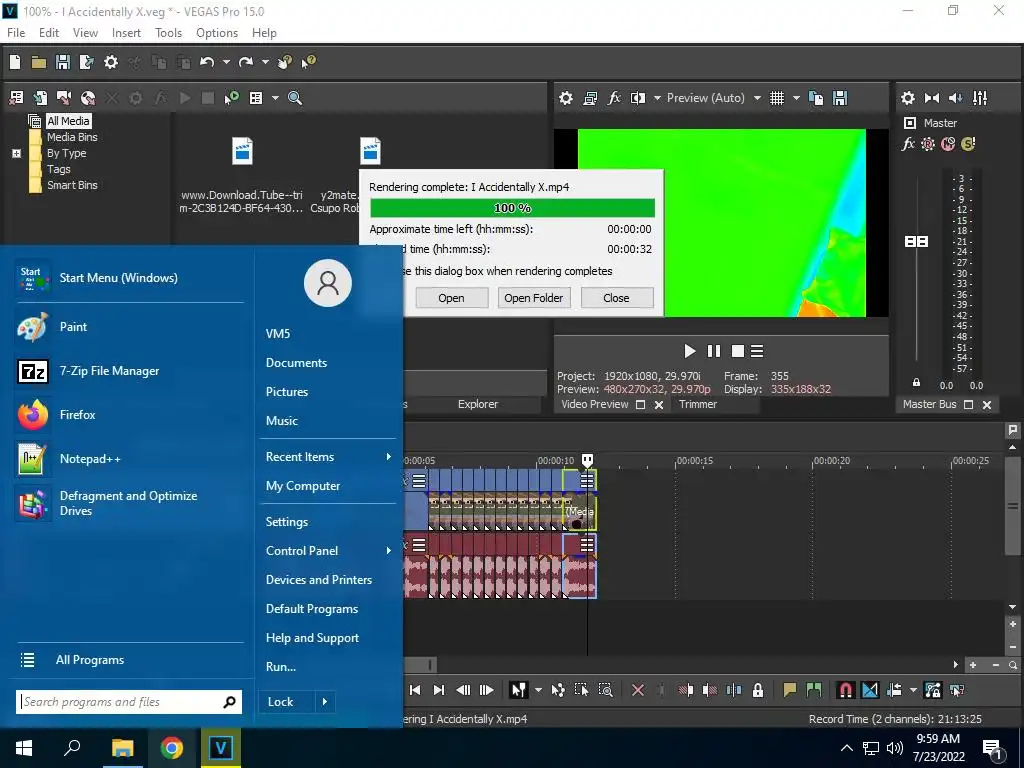Switch to the Trimmer tab
The image size is (1024, 768).
click(x=697, y=404)
